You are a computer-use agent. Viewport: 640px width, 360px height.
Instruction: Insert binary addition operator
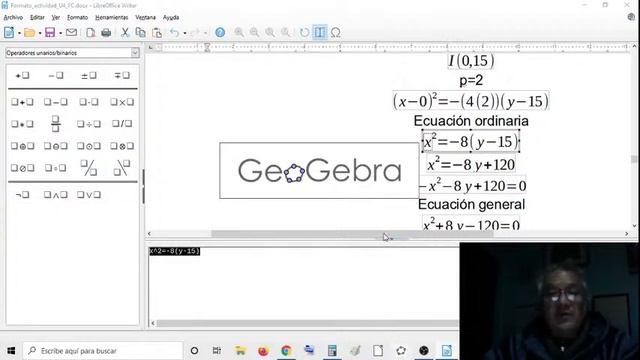22,102
